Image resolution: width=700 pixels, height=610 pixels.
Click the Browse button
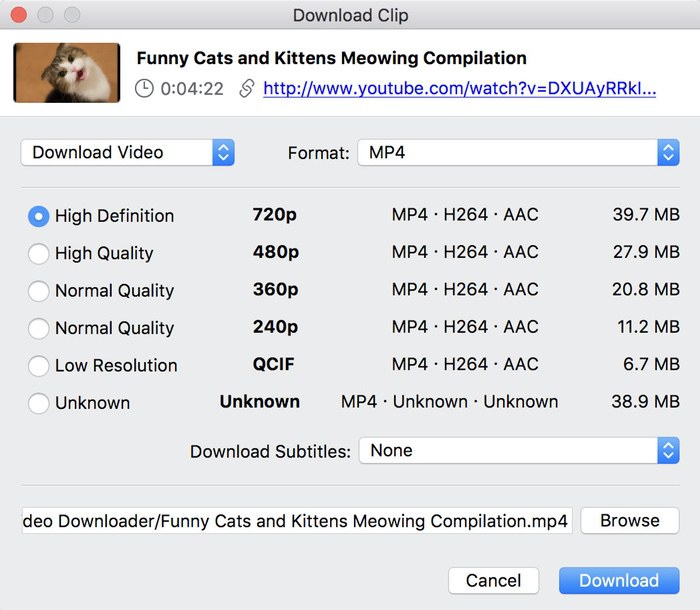630,521
